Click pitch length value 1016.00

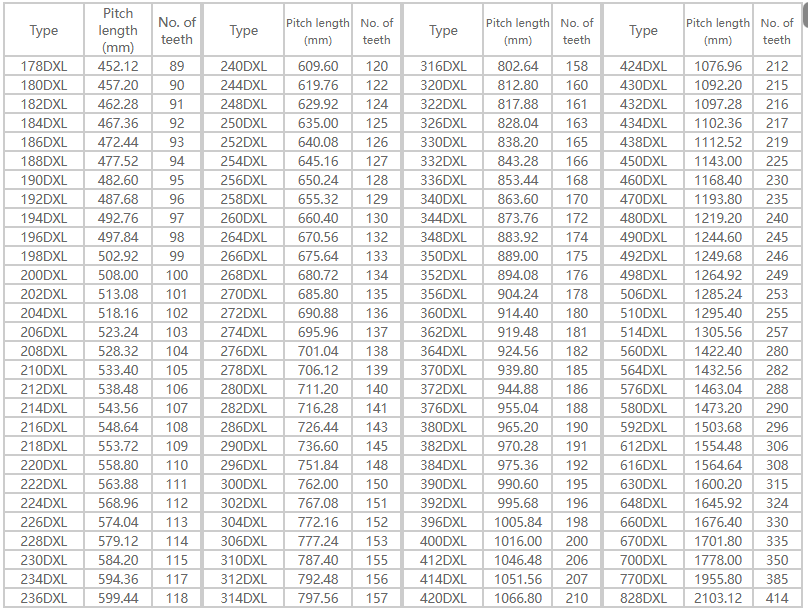tap(518, 541)
